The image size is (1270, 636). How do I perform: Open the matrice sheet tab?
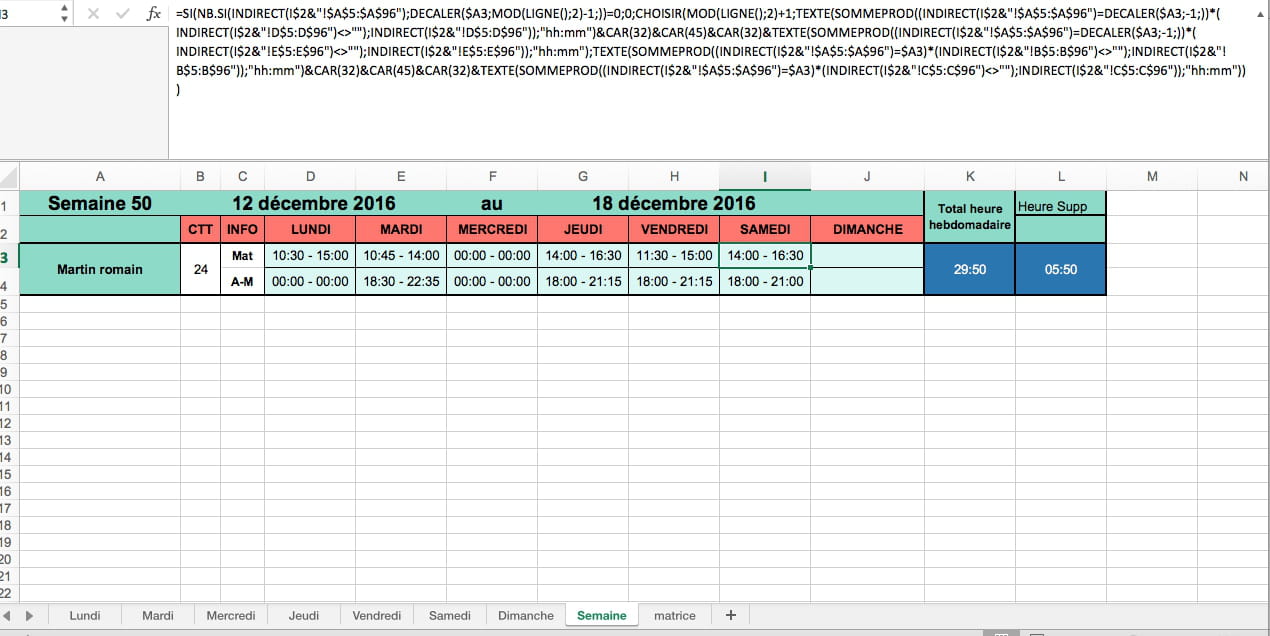click(675, 615)
